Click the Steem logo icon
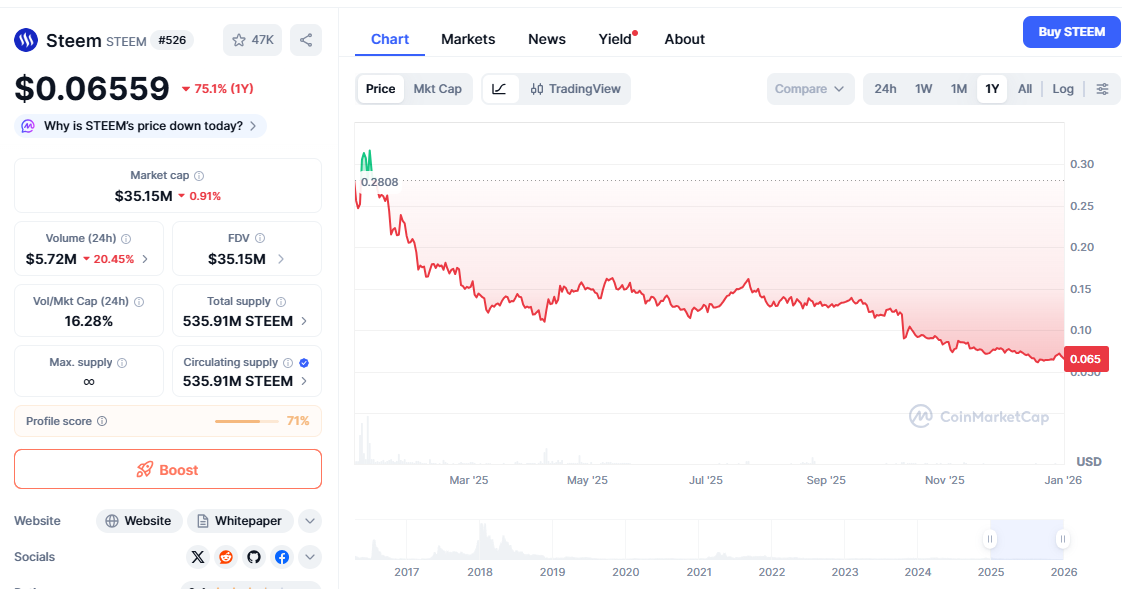Image resolution: width=1122 pixels, height=589 pixels. tap(26, 40)
